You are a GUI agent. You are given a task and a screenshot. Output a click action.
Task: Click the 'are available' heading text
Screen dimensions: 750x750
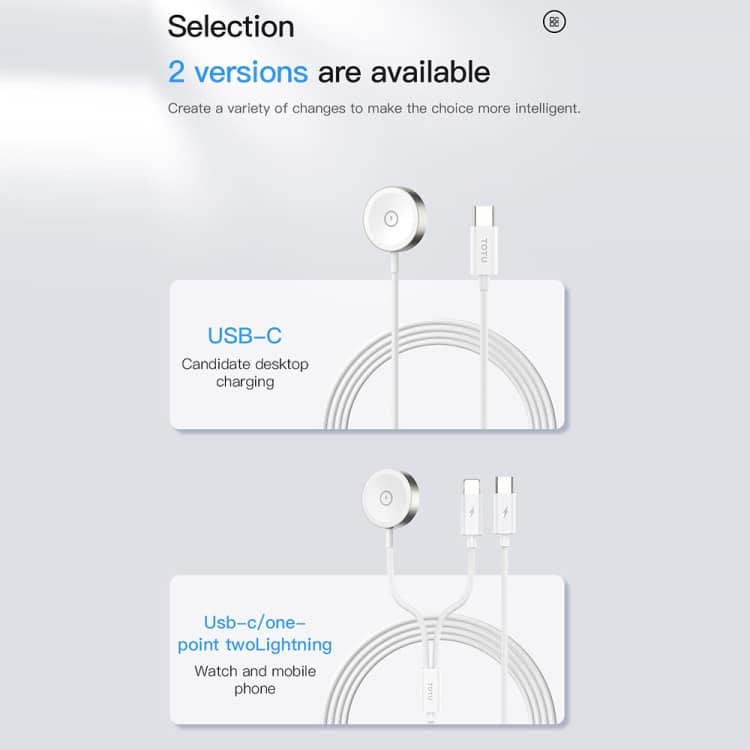pyautogui.click(x=404, y=72)
